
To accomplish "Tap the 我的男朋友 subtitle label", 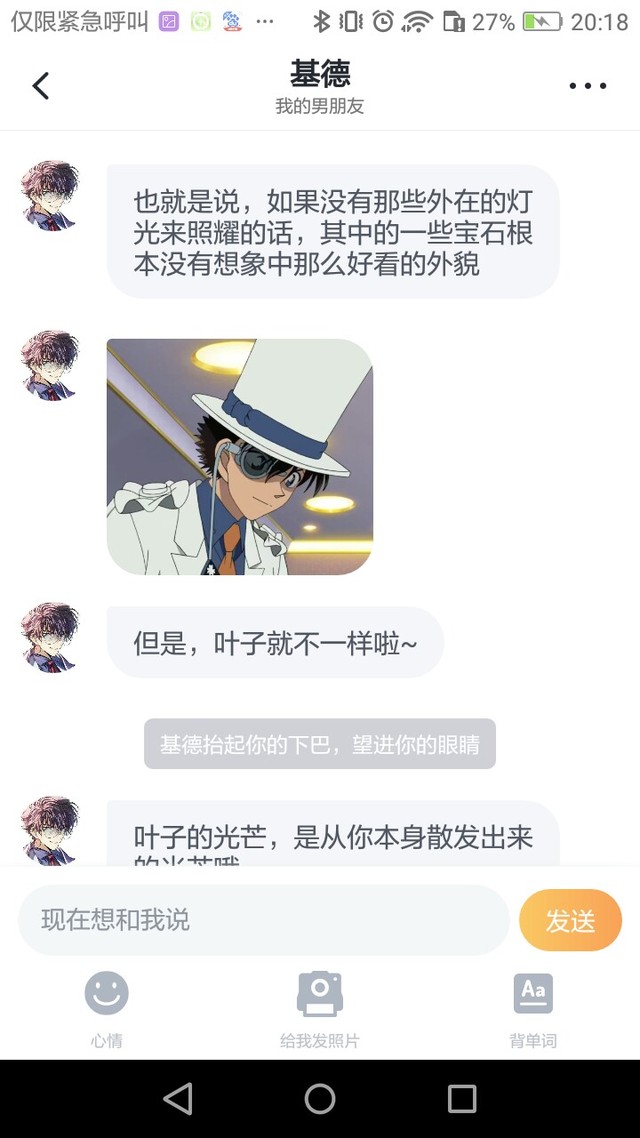I will point(320,106).
